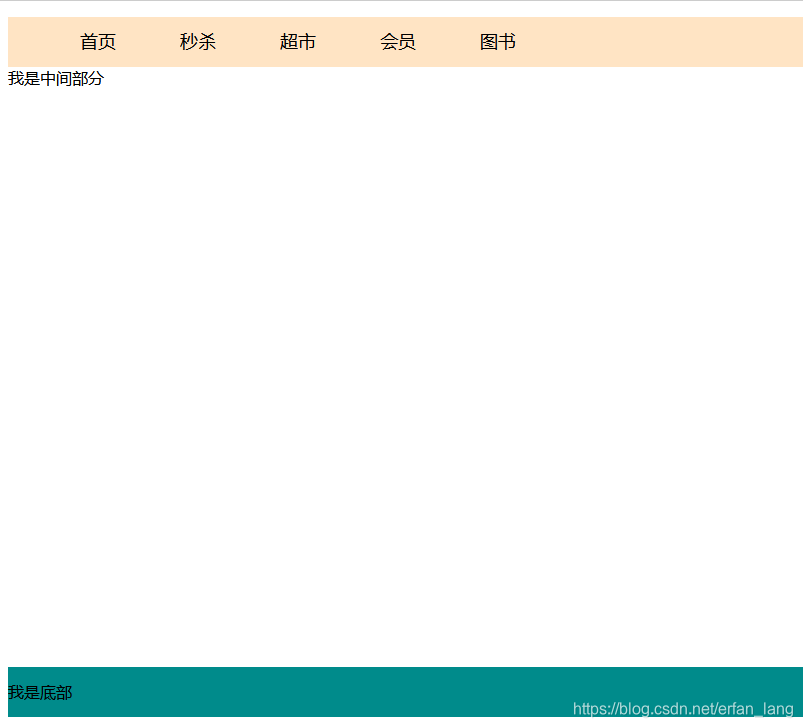Click the 会员 navigation link
This screenshot has height=728, width=803.
tap(397, 42)
